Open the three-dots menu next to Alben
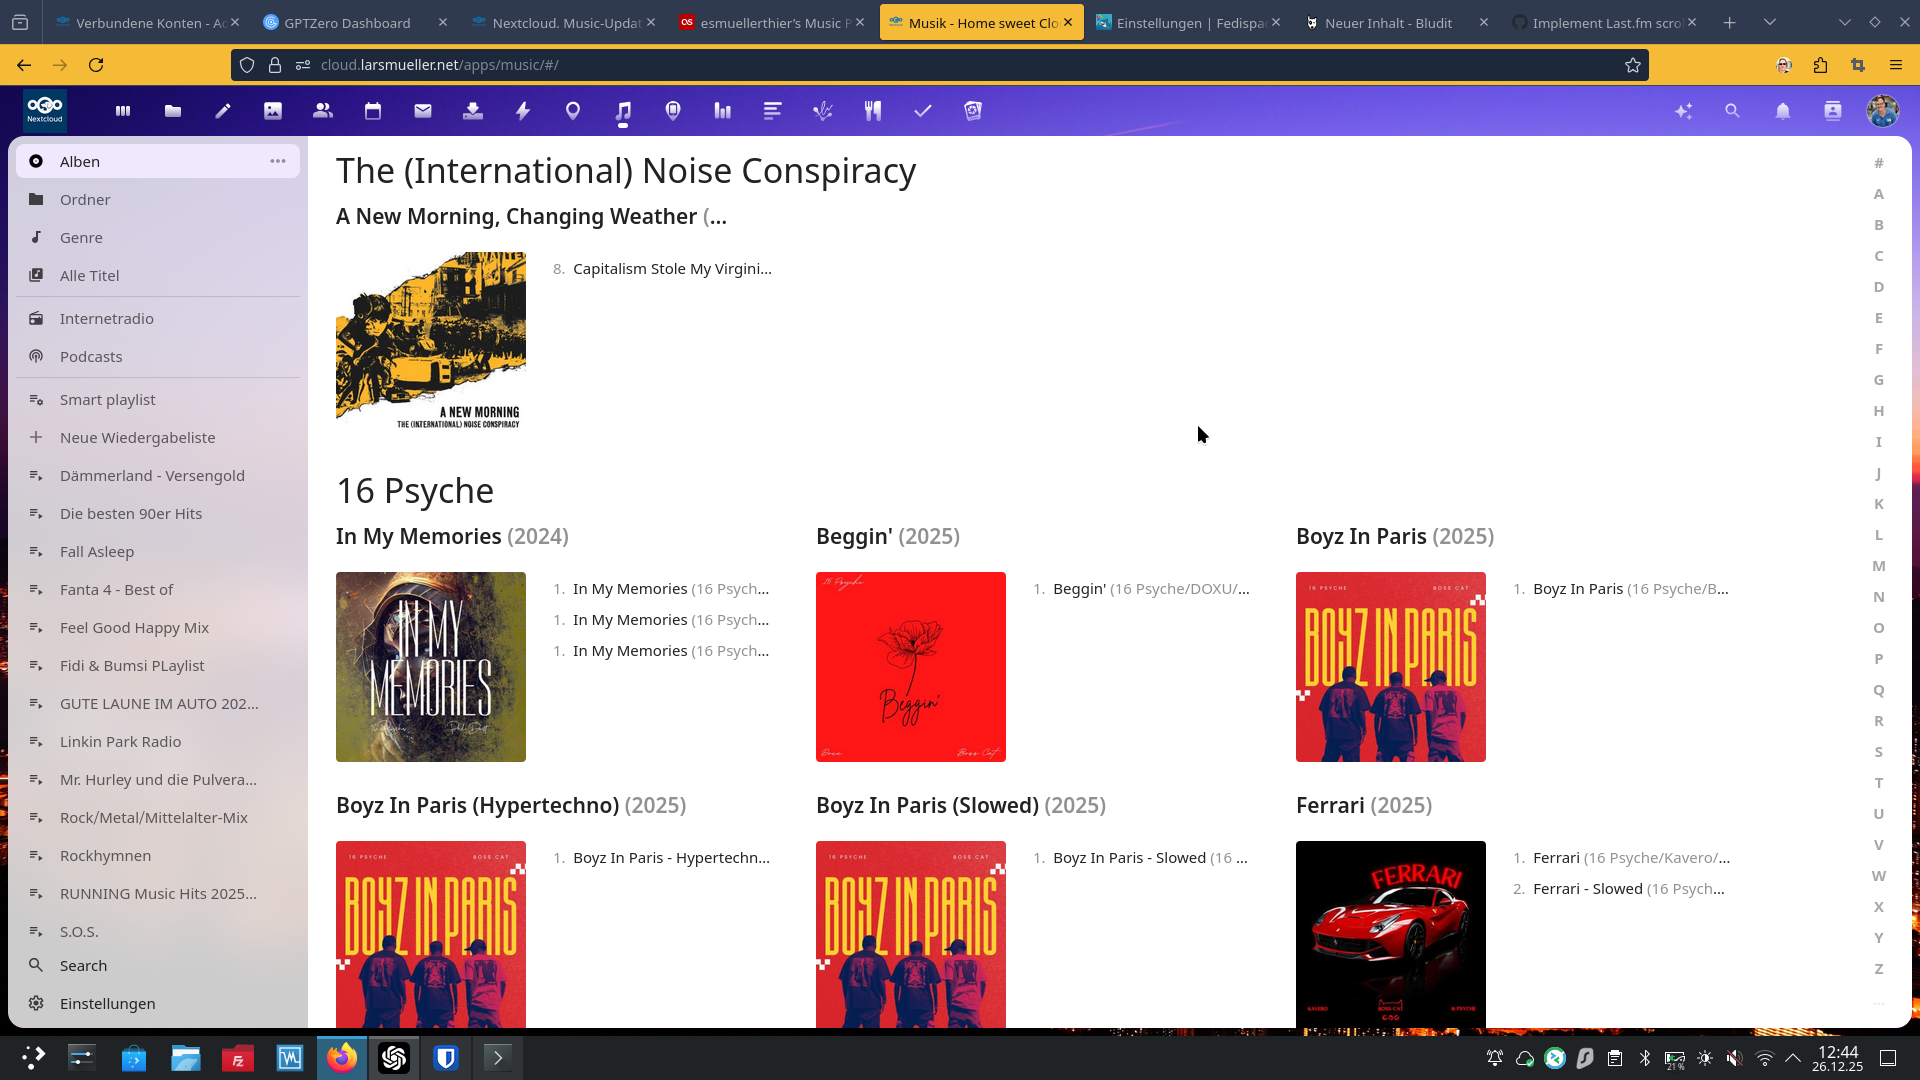Screen dimensions: 1920x1080 click(x=278, y=160)
